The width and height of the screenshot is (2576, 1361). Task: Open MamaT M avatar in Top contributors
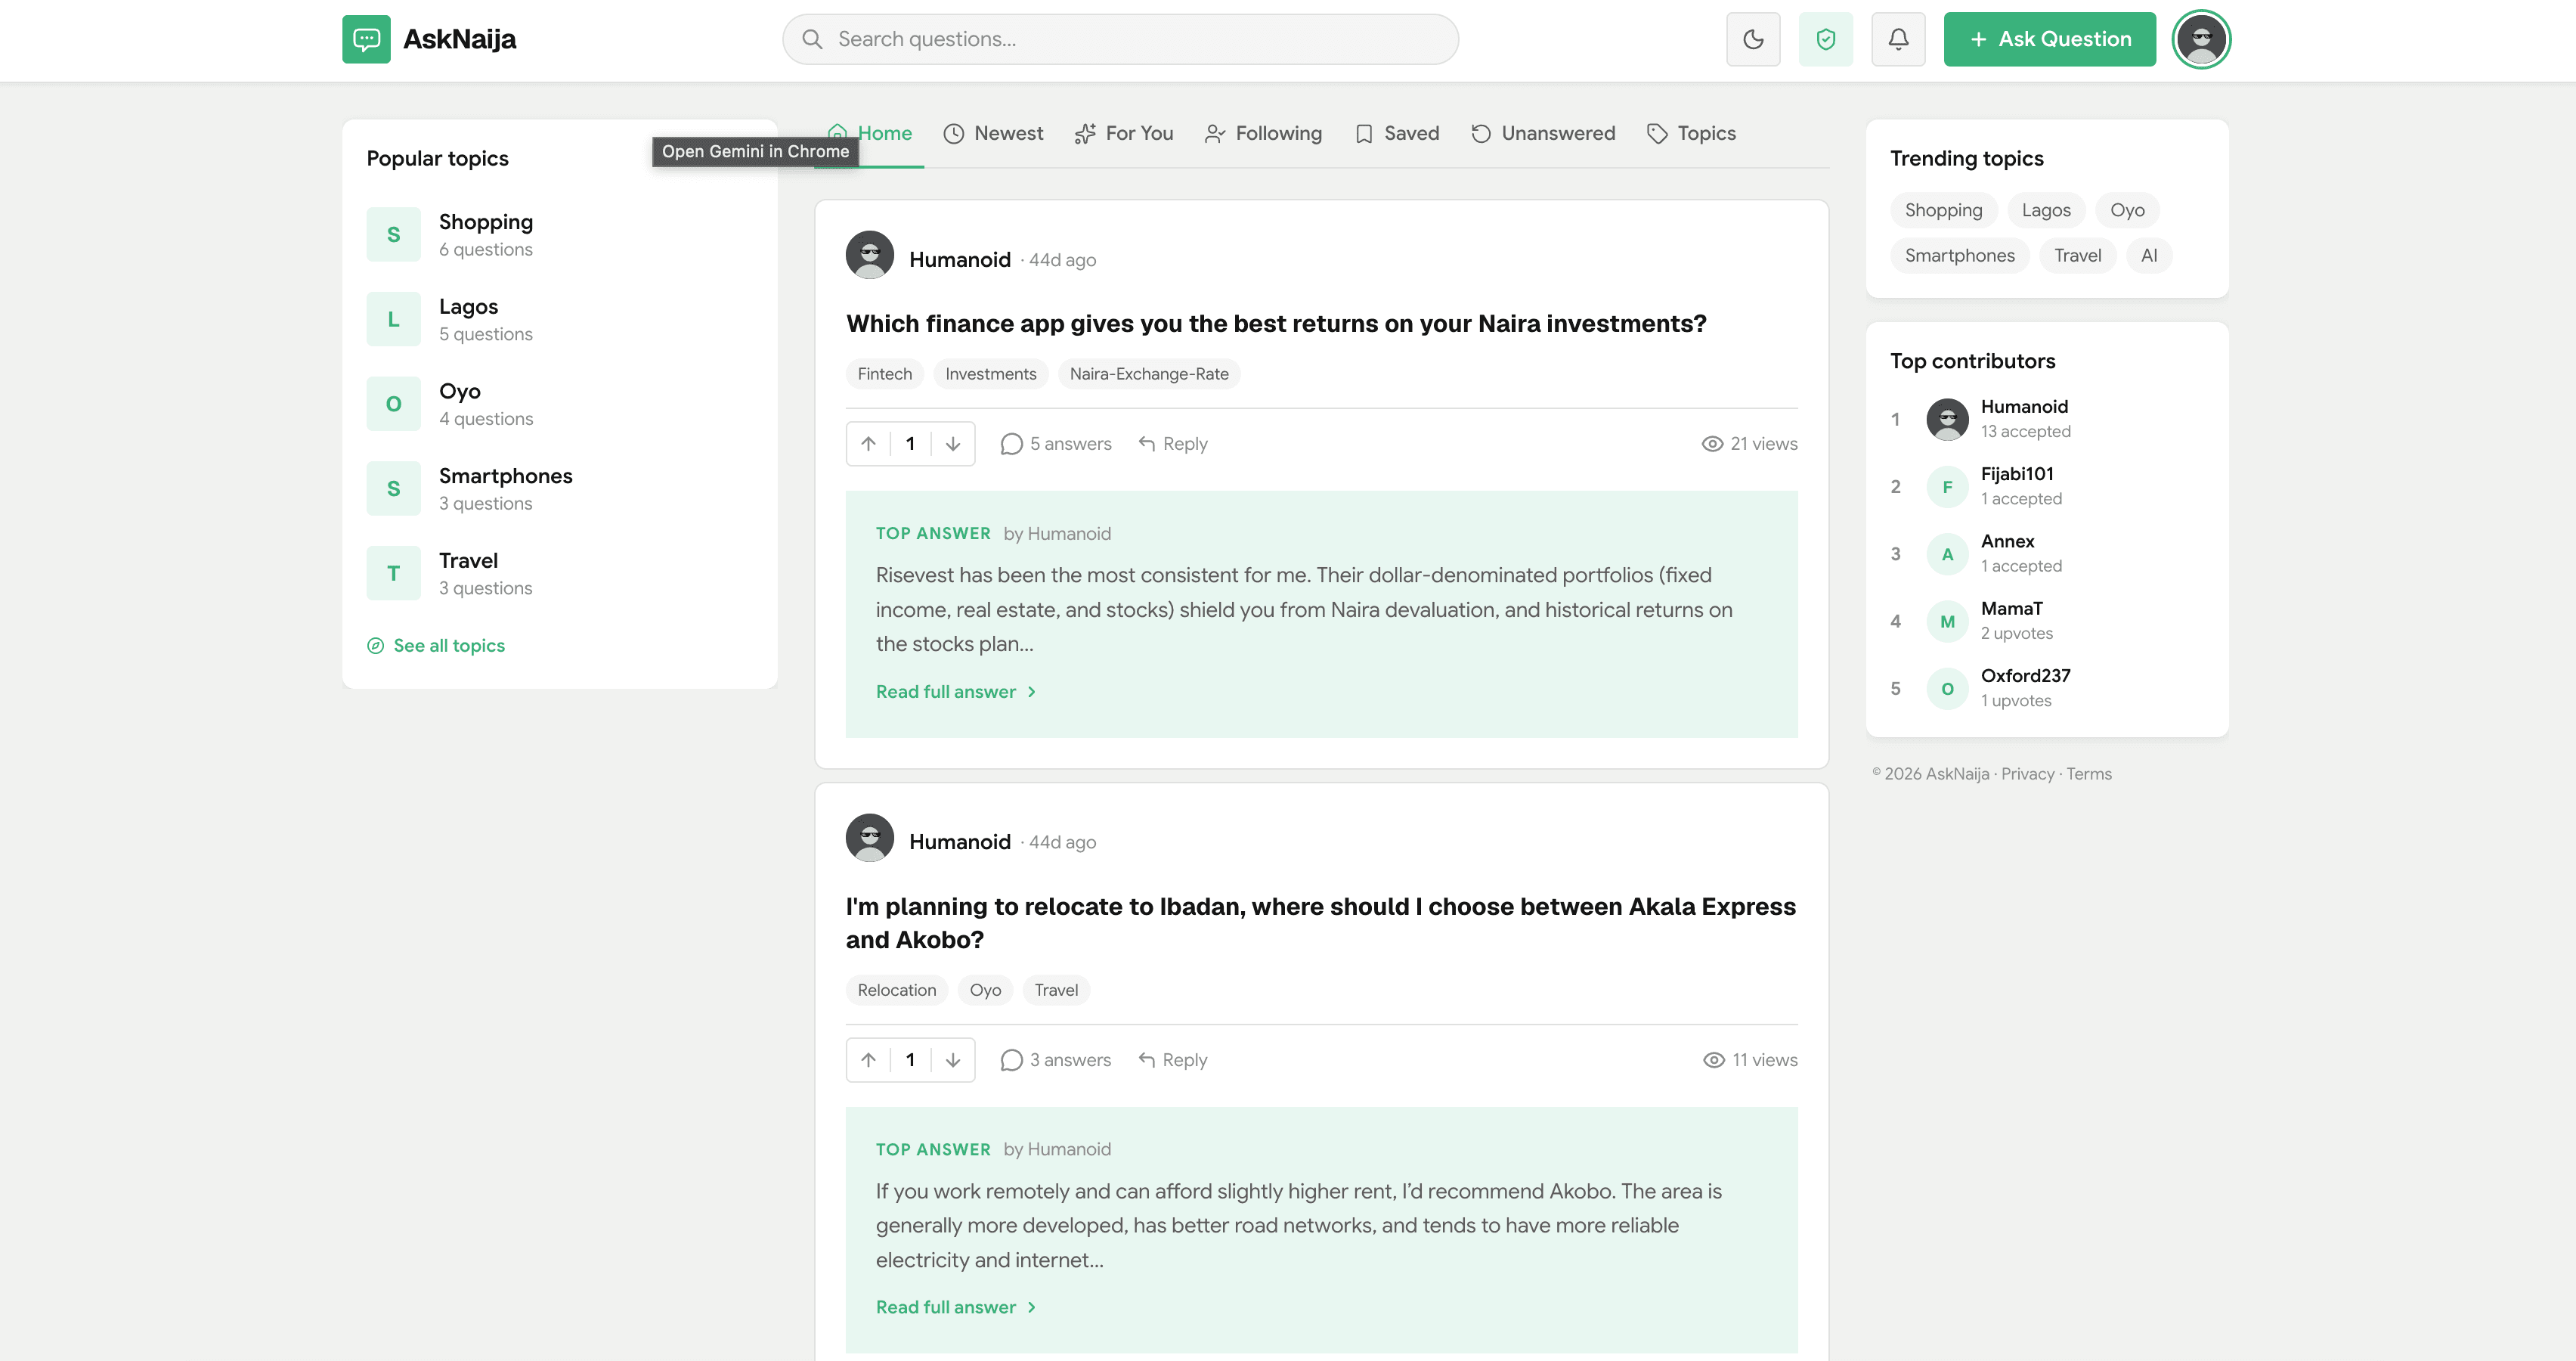pyautogui.click(x=1947, y=621)
